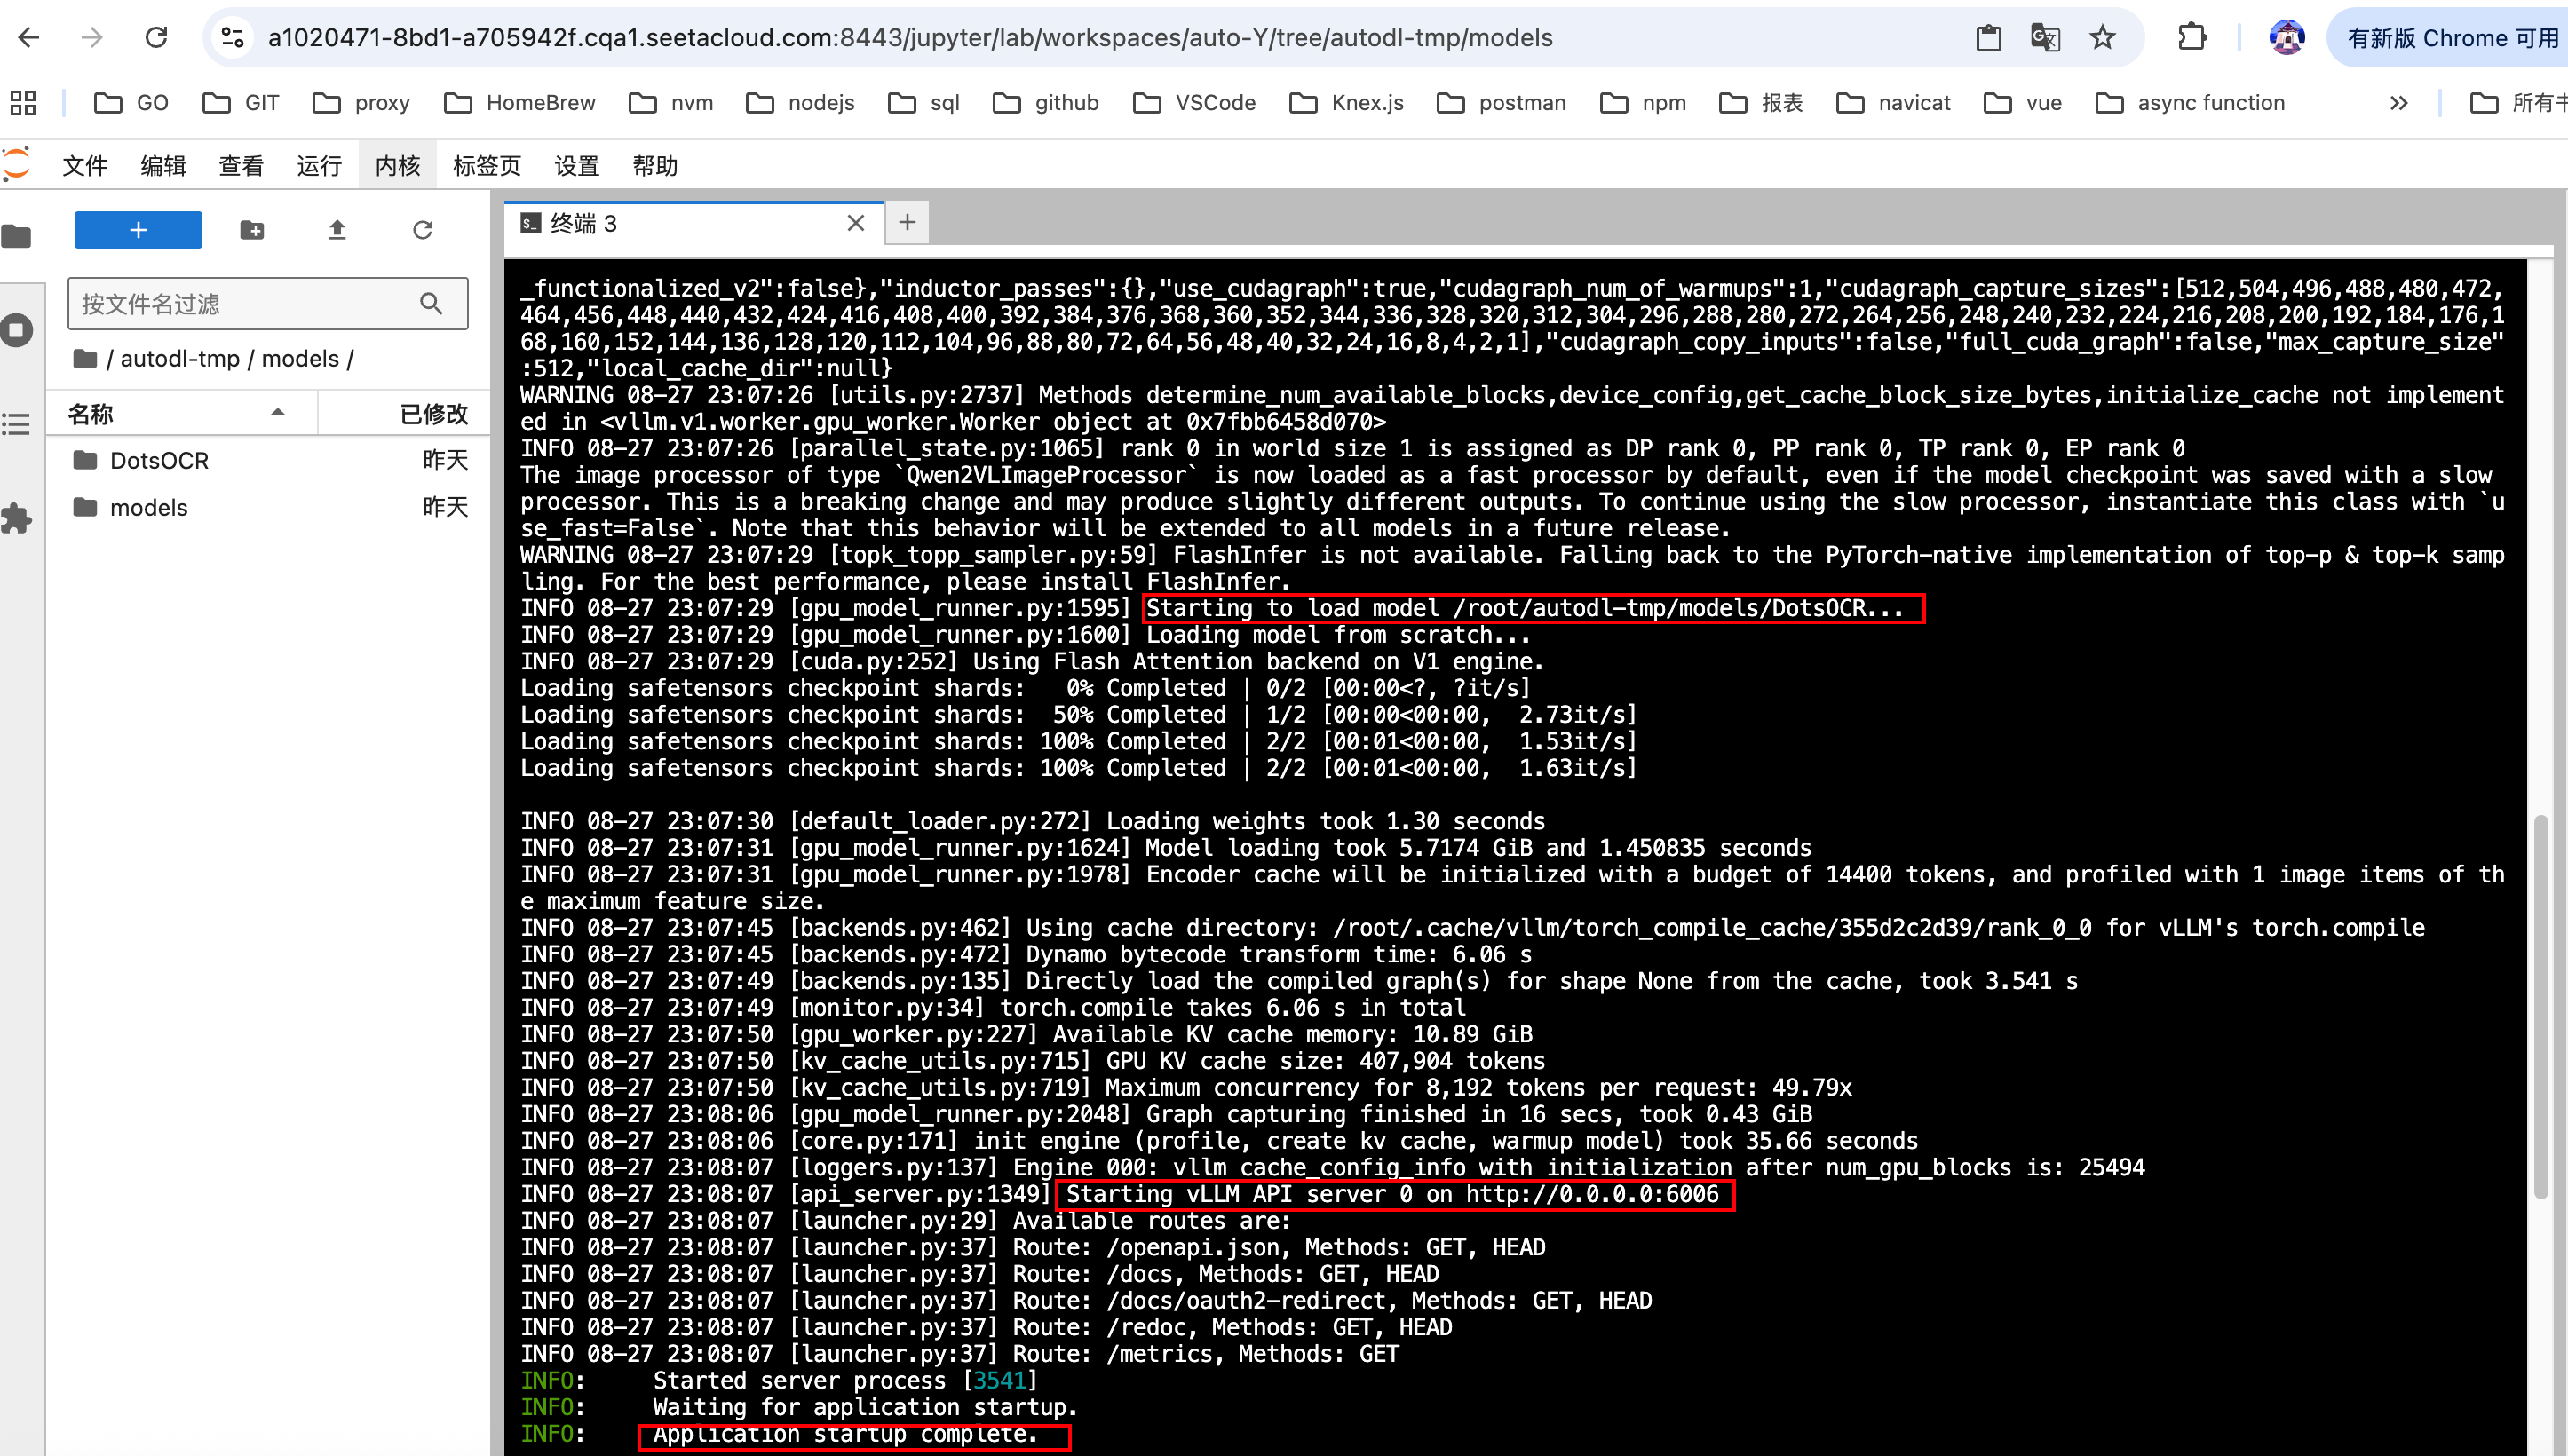Viewport: 2568px width, 1456px height.
Task: Click the JupyterLab logo icon
Action: 17,164
